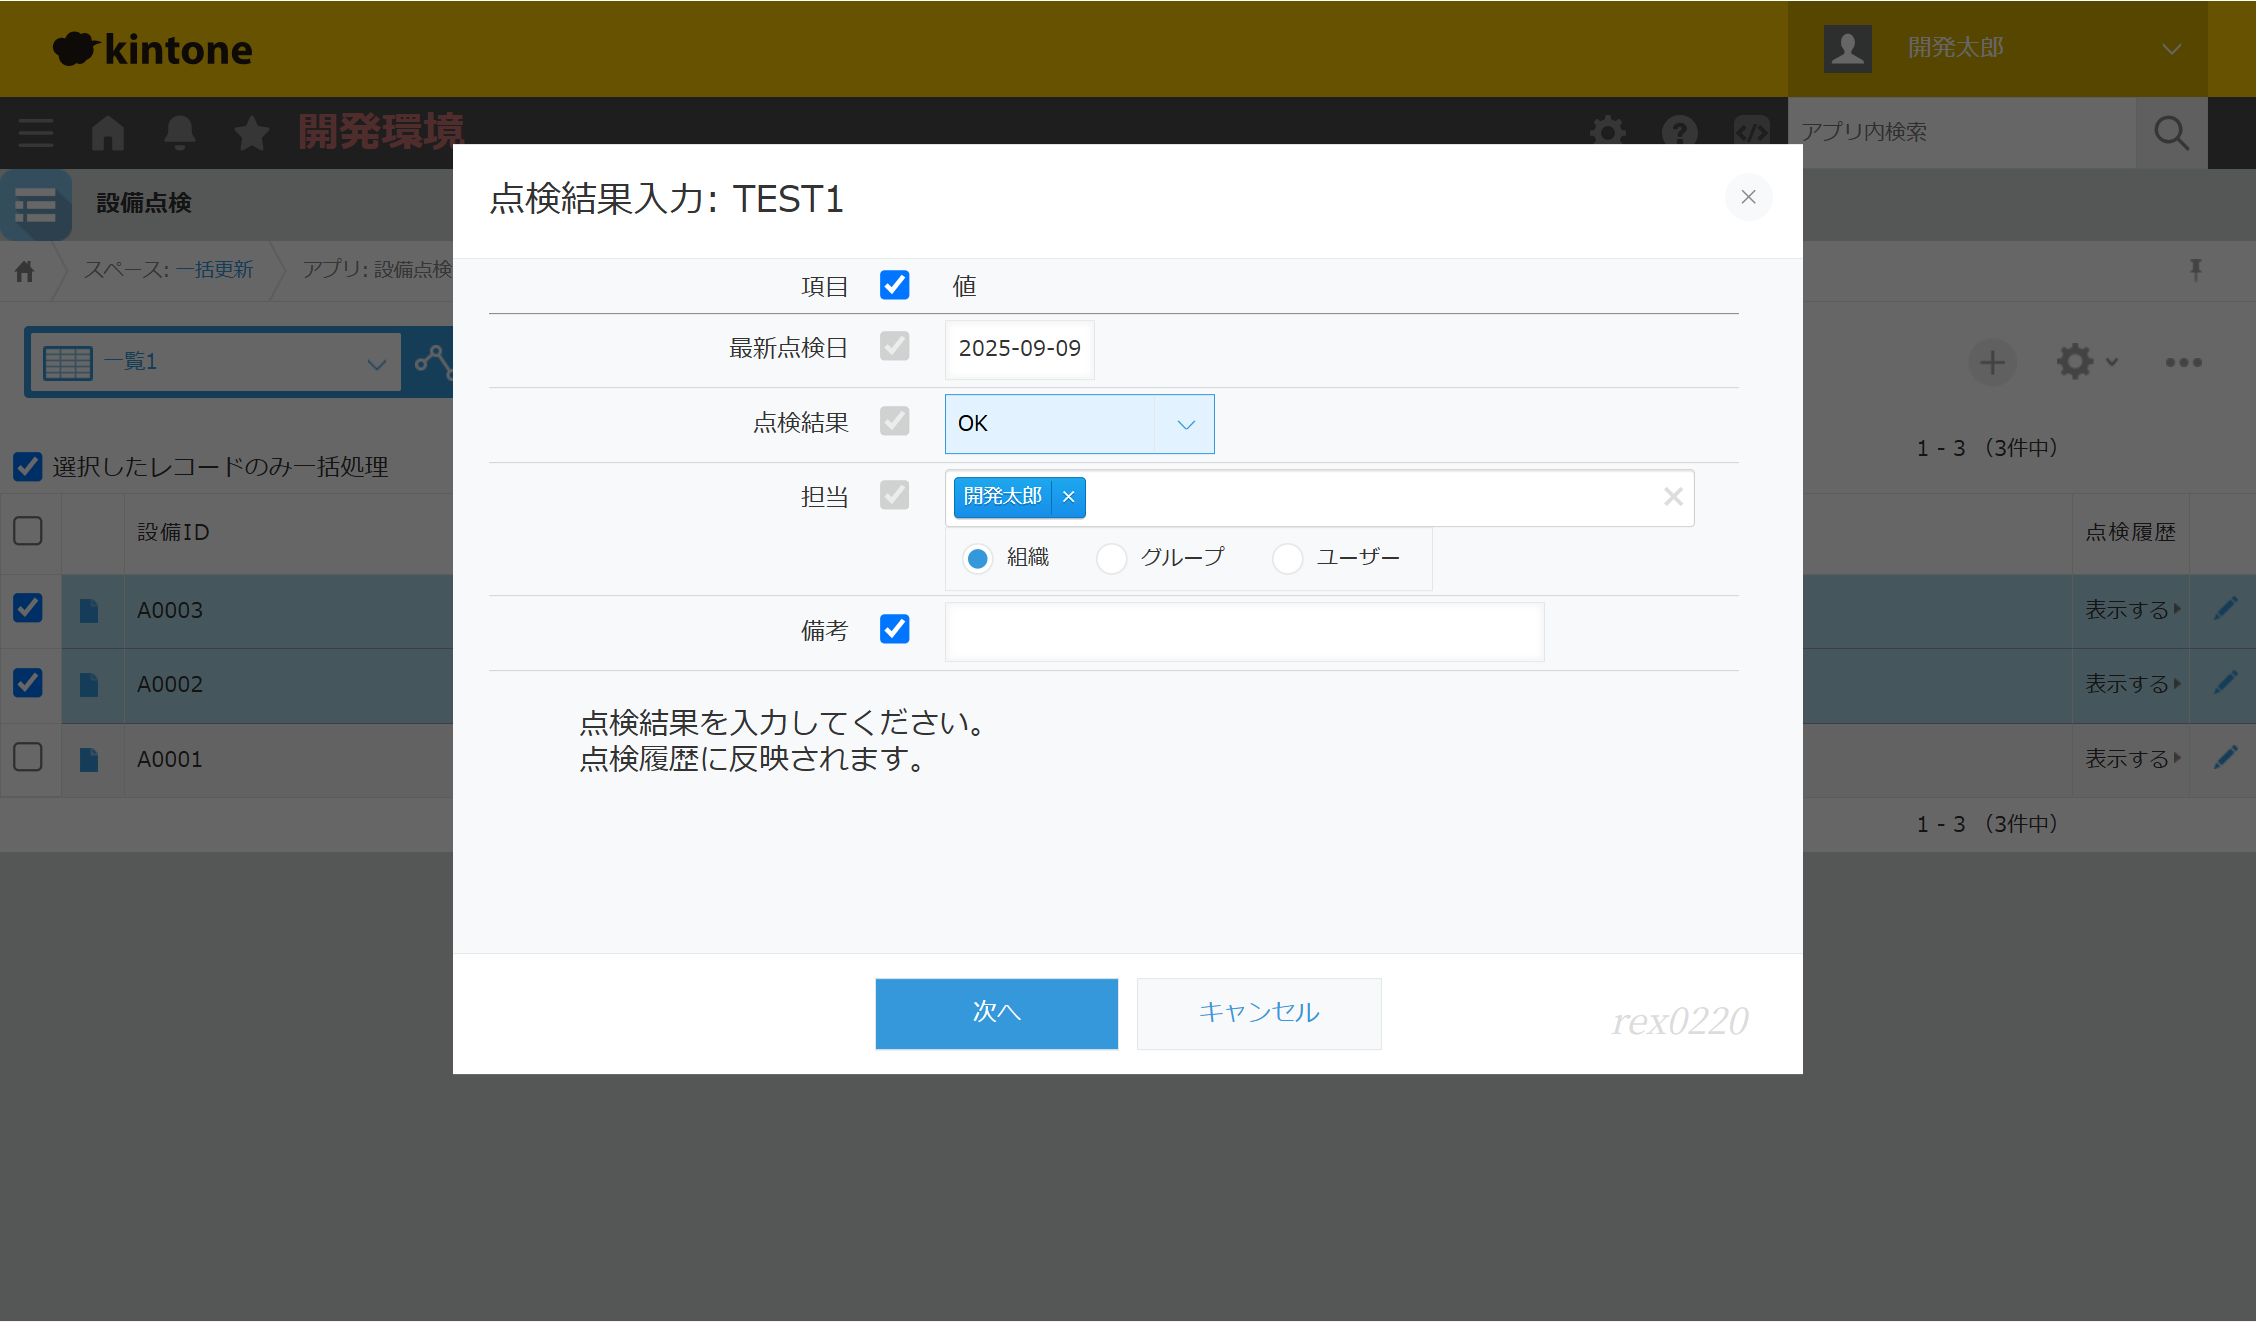Click the home icon in header
The width and height of the screenshot is (2256, 1322).
pyautogui.click(x=108, y=132)
